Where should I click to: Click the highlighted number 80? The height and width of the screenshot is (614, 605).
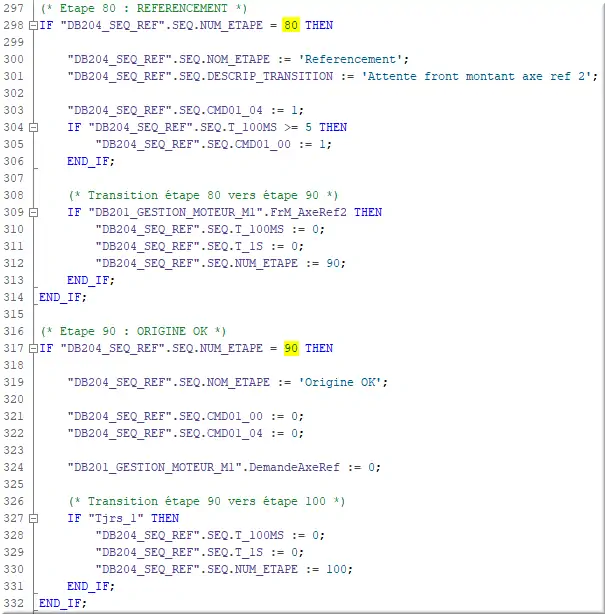click(x=291, y=24)
